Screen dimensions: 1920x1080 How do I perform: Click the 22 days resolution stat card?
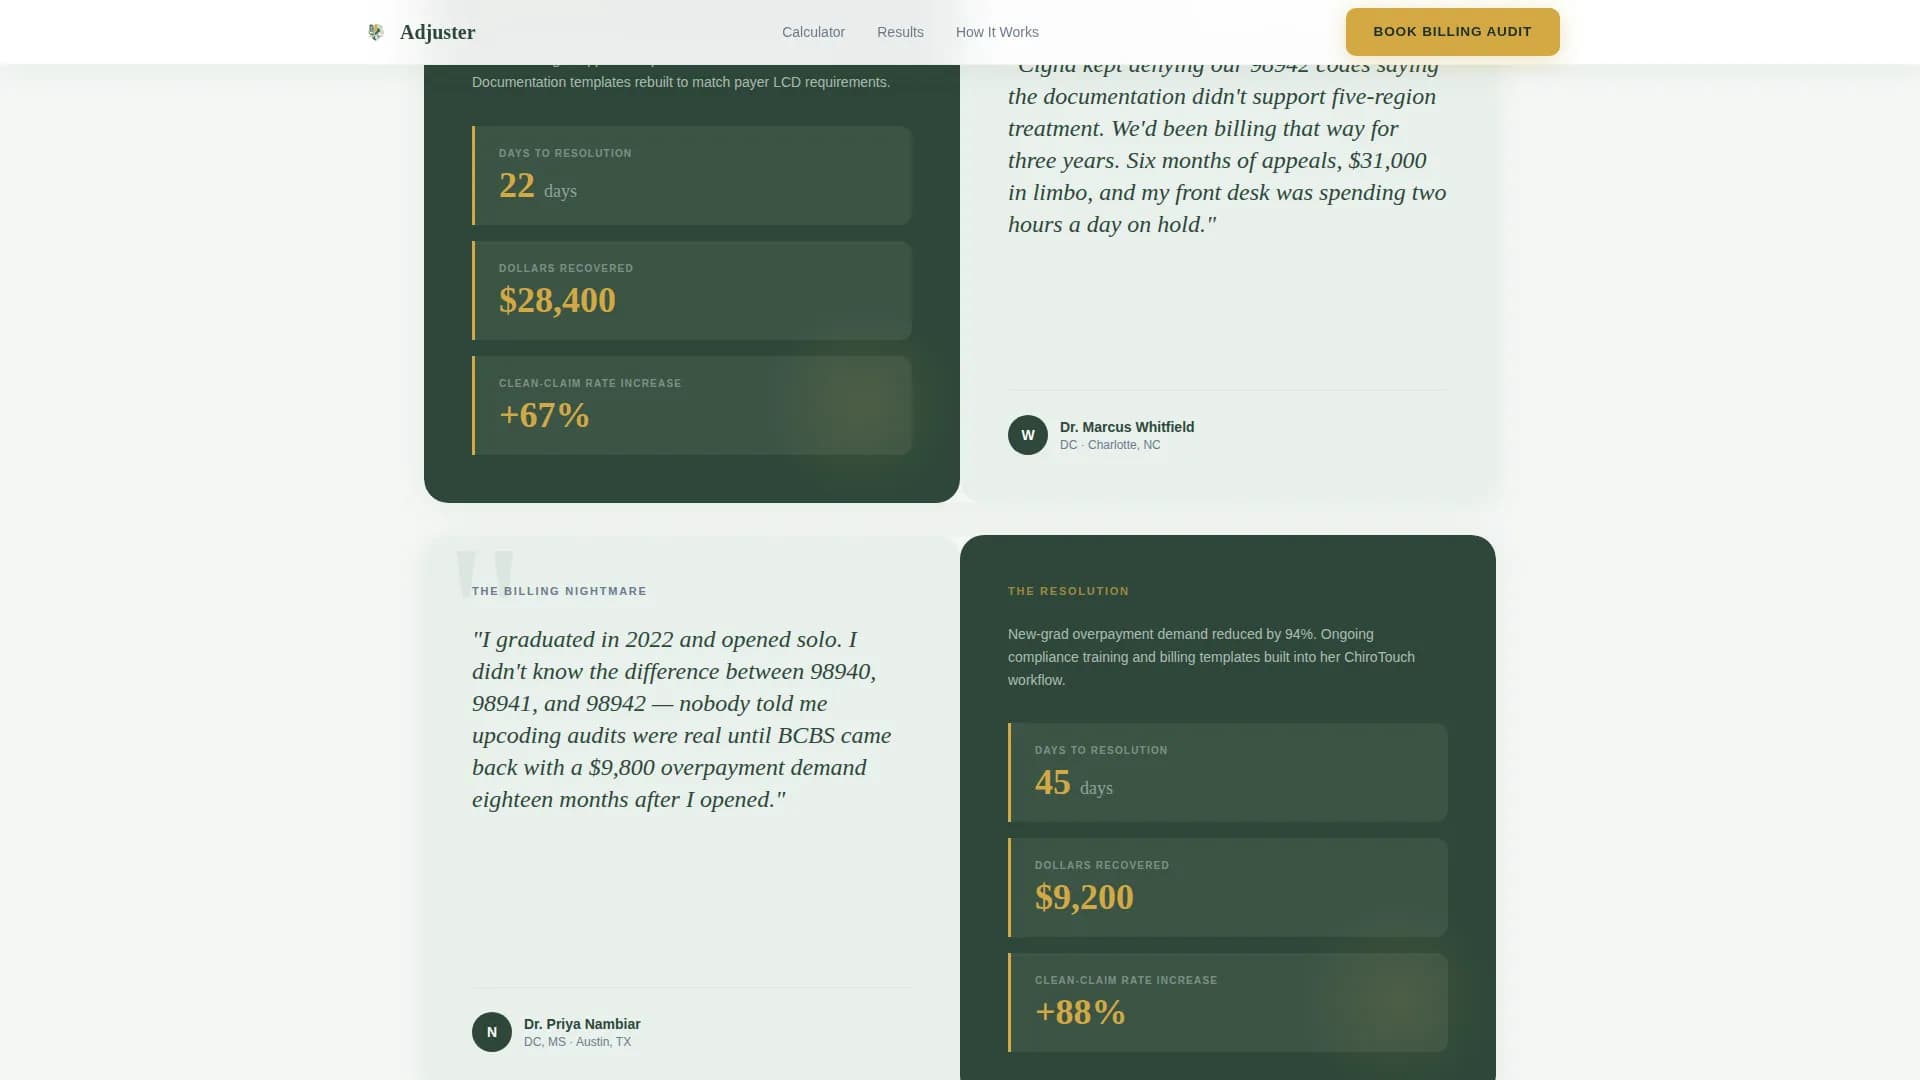[692, 175]
